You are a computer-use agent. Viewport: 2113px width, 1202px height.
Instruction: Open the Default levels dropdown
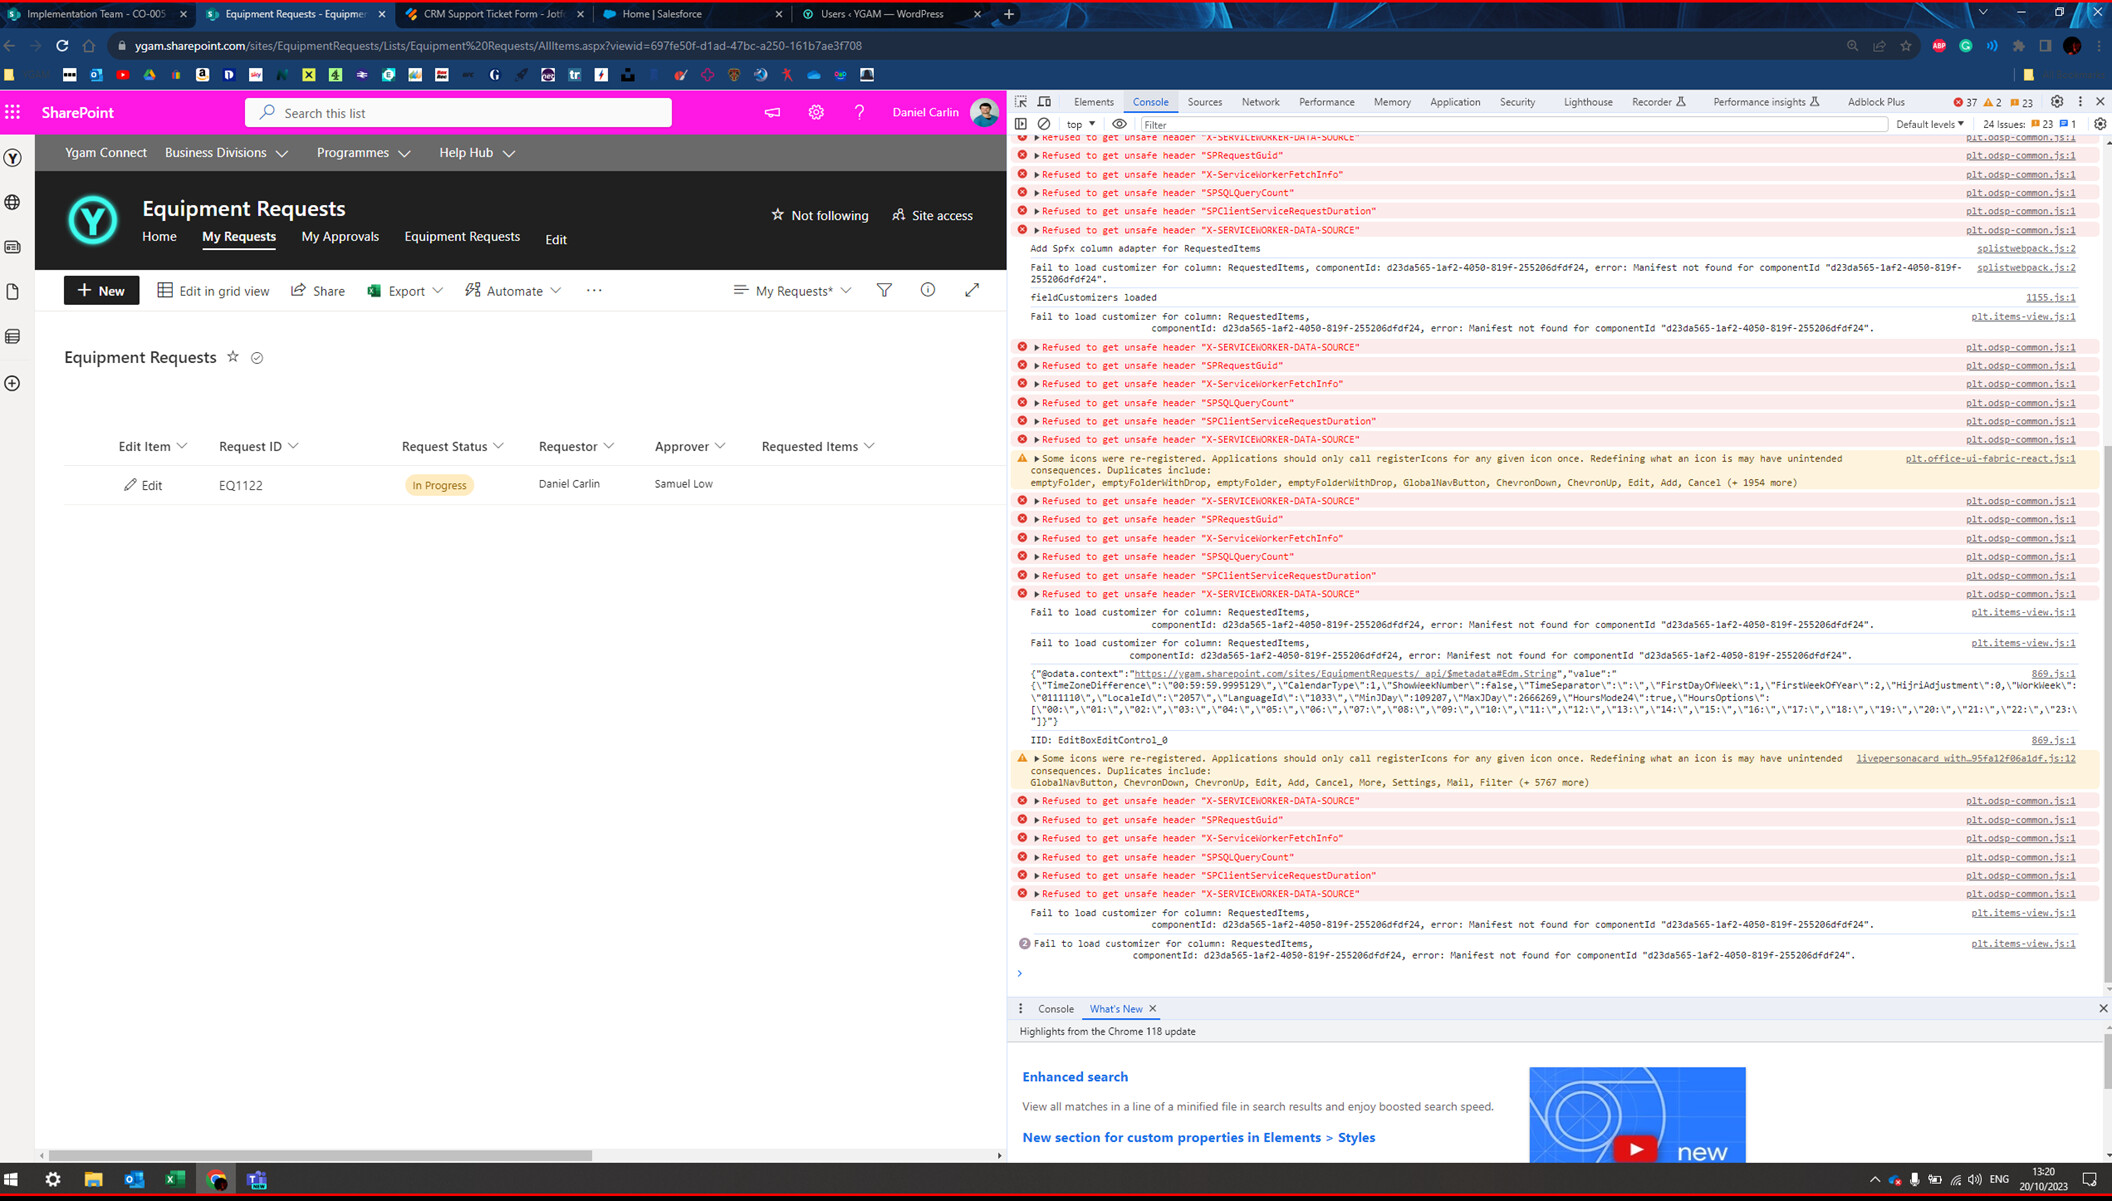pyautogui.click(x=1929, y=124)
